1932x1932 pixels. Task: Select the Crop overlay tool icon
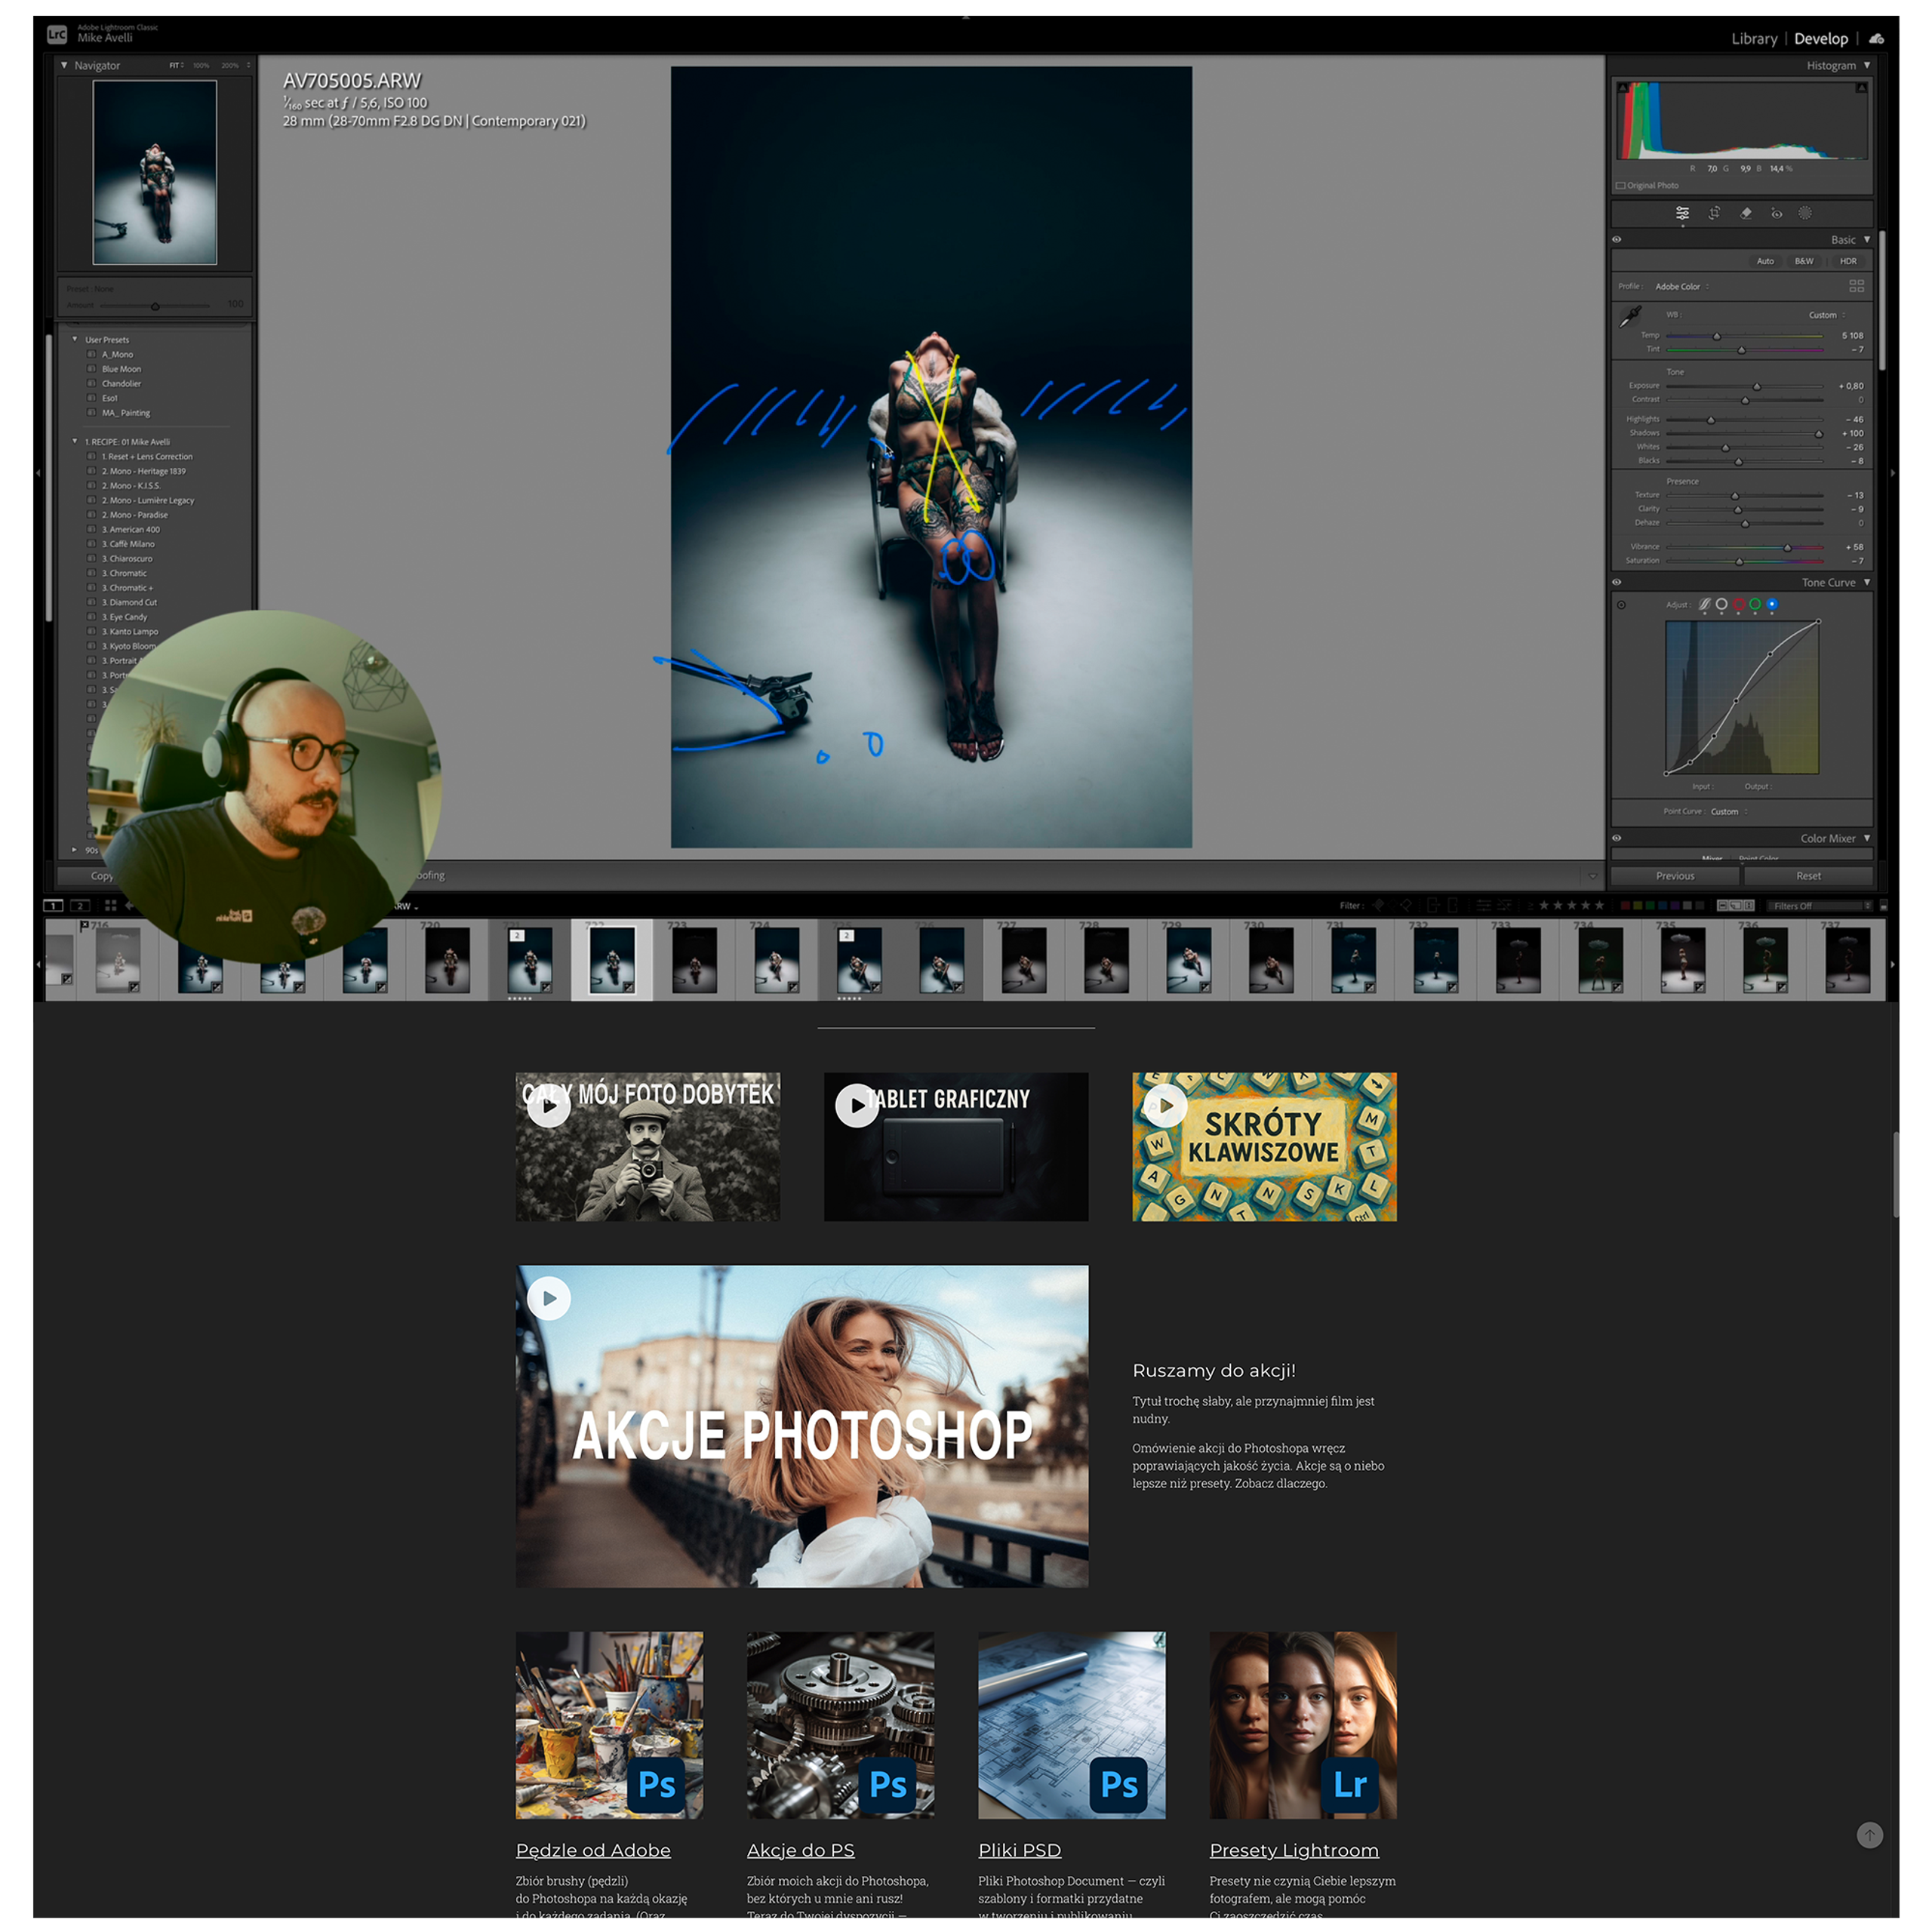click(1714, 213)
